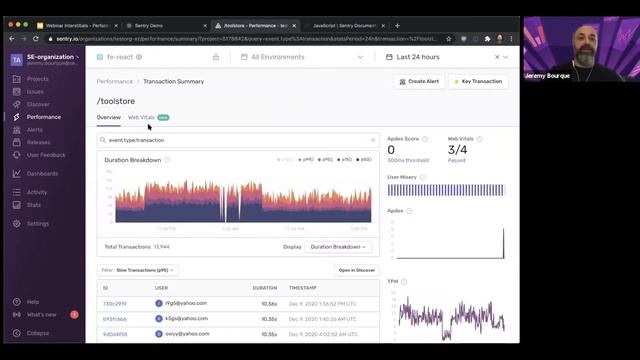640x360 pixels.
Task: Click the Performance breadcrumb link
Action: [x=115, y=82]
